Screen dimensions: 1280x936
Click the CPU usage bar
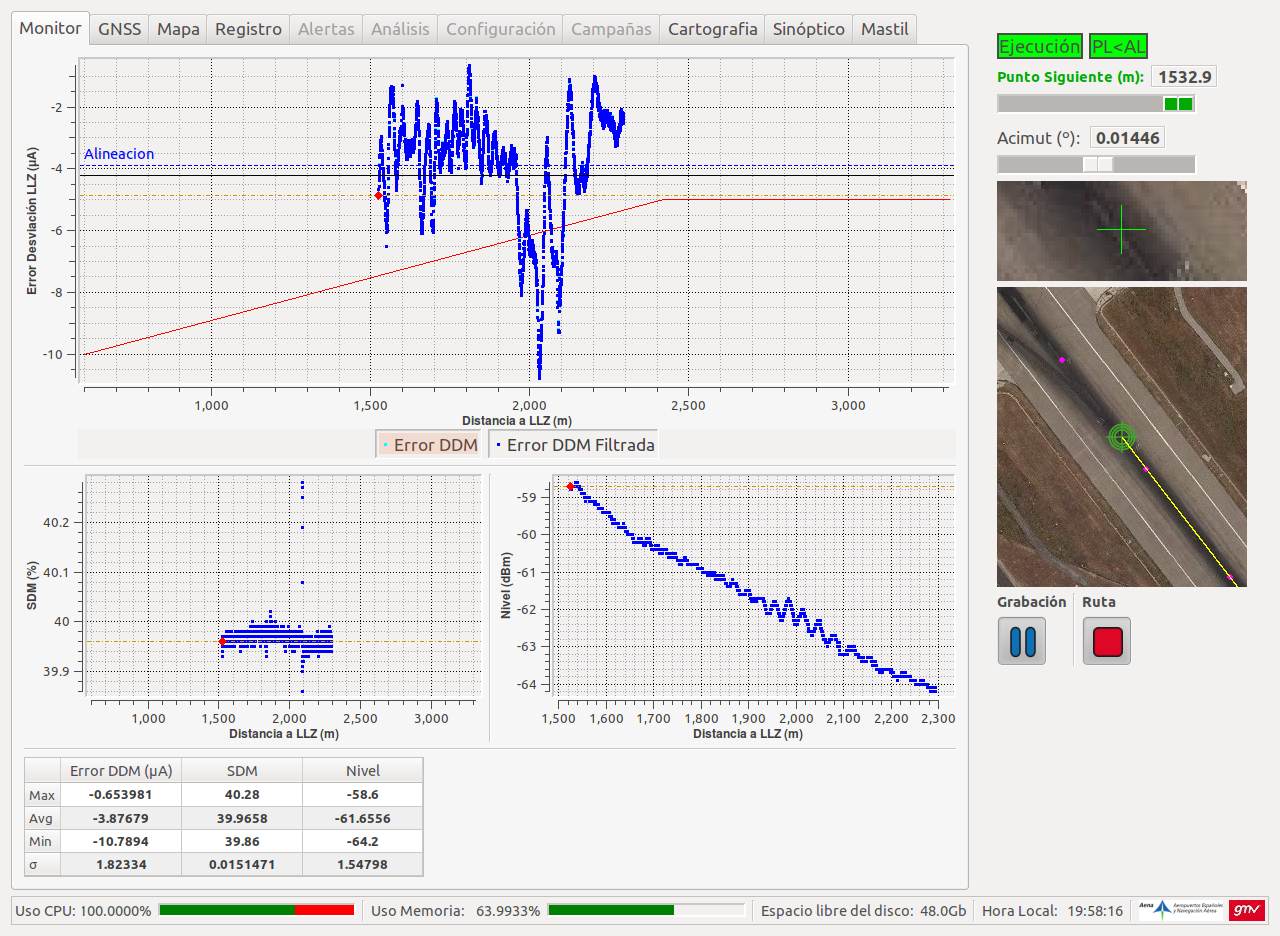[257, 910]
